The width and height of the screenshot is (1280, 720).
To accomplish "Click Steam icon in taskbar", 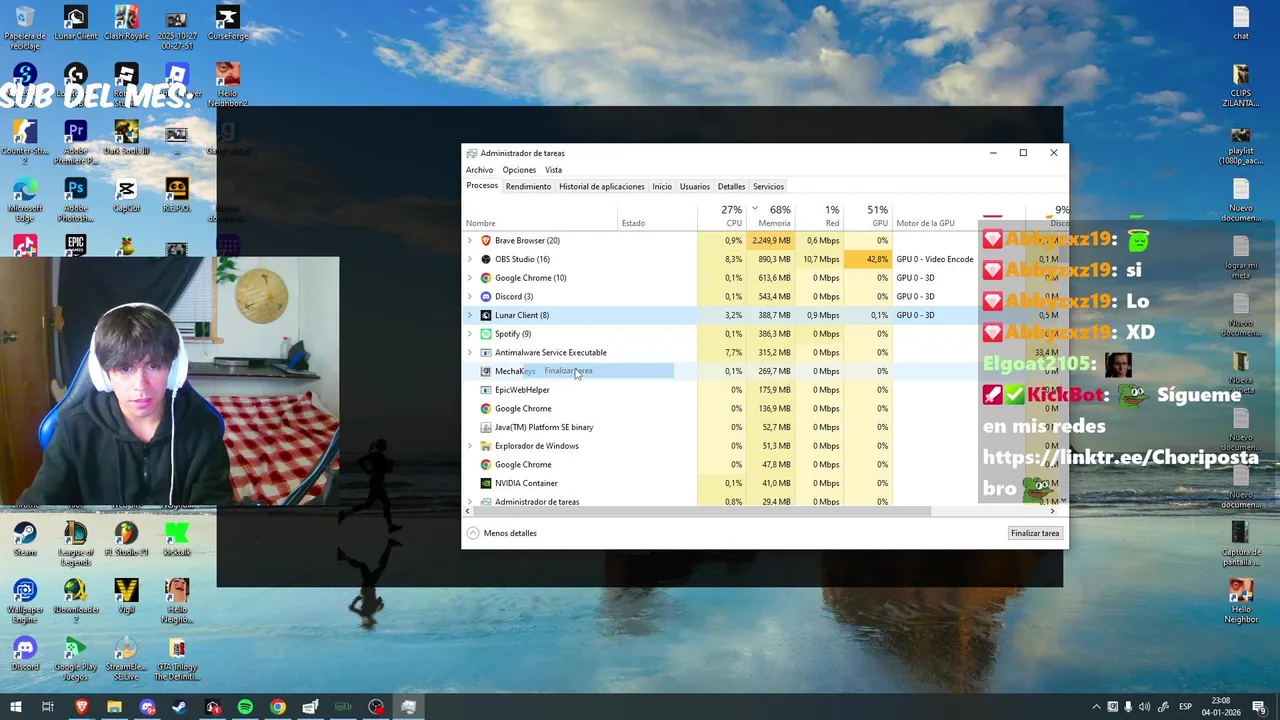I will (x=179, y=707).
